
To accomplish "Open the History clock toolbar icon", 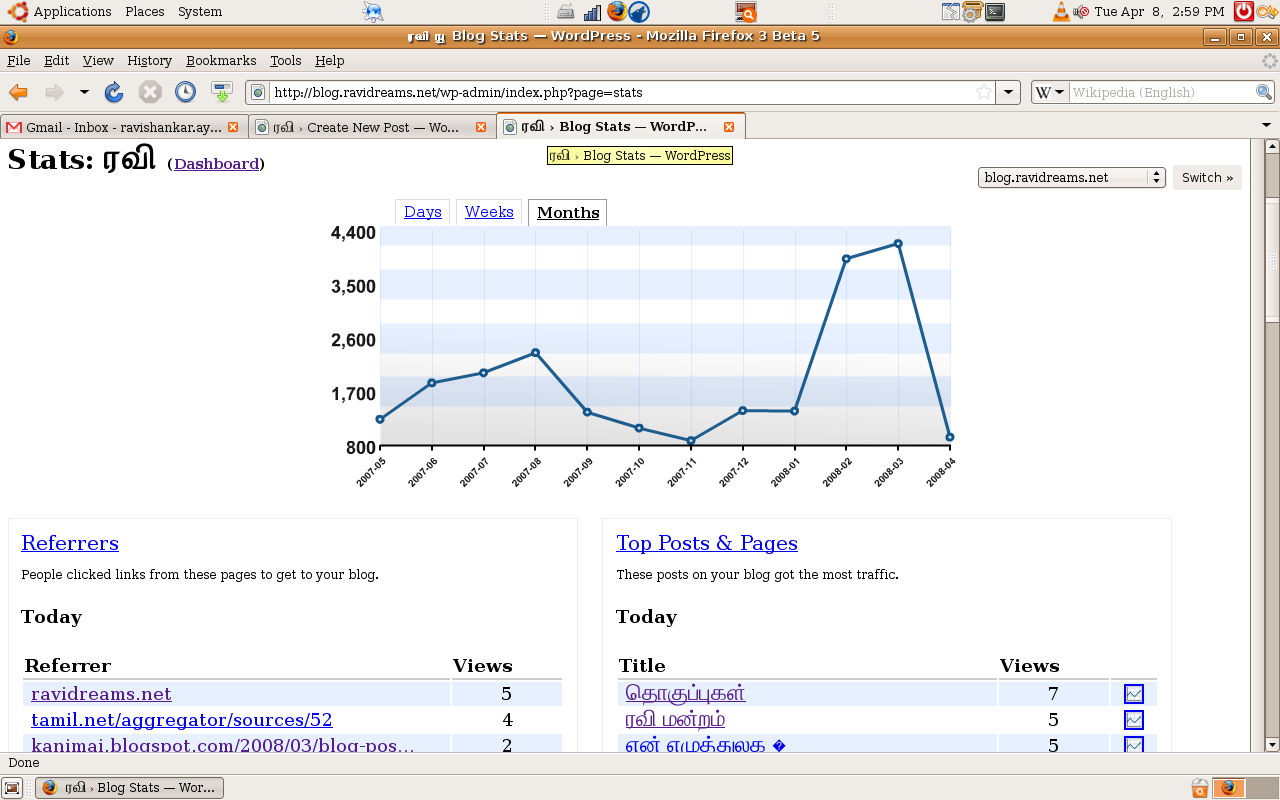I will click(185, 92).
